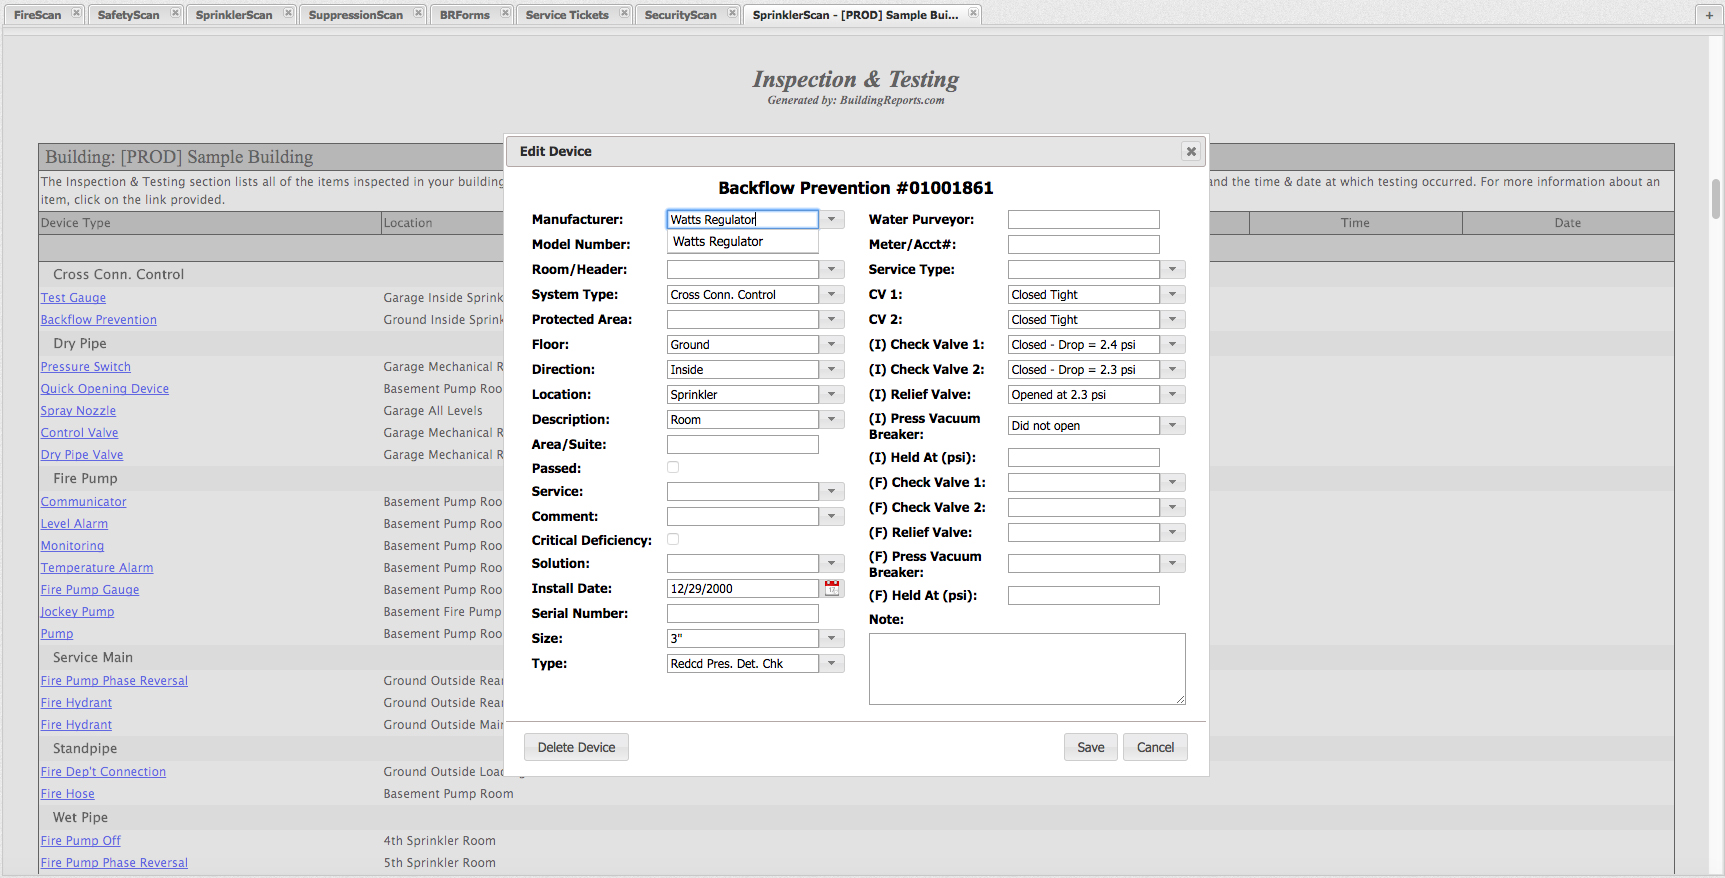Click inside the Note text area
Viewport: 1725px width, 878px height.
(1027, 668)
